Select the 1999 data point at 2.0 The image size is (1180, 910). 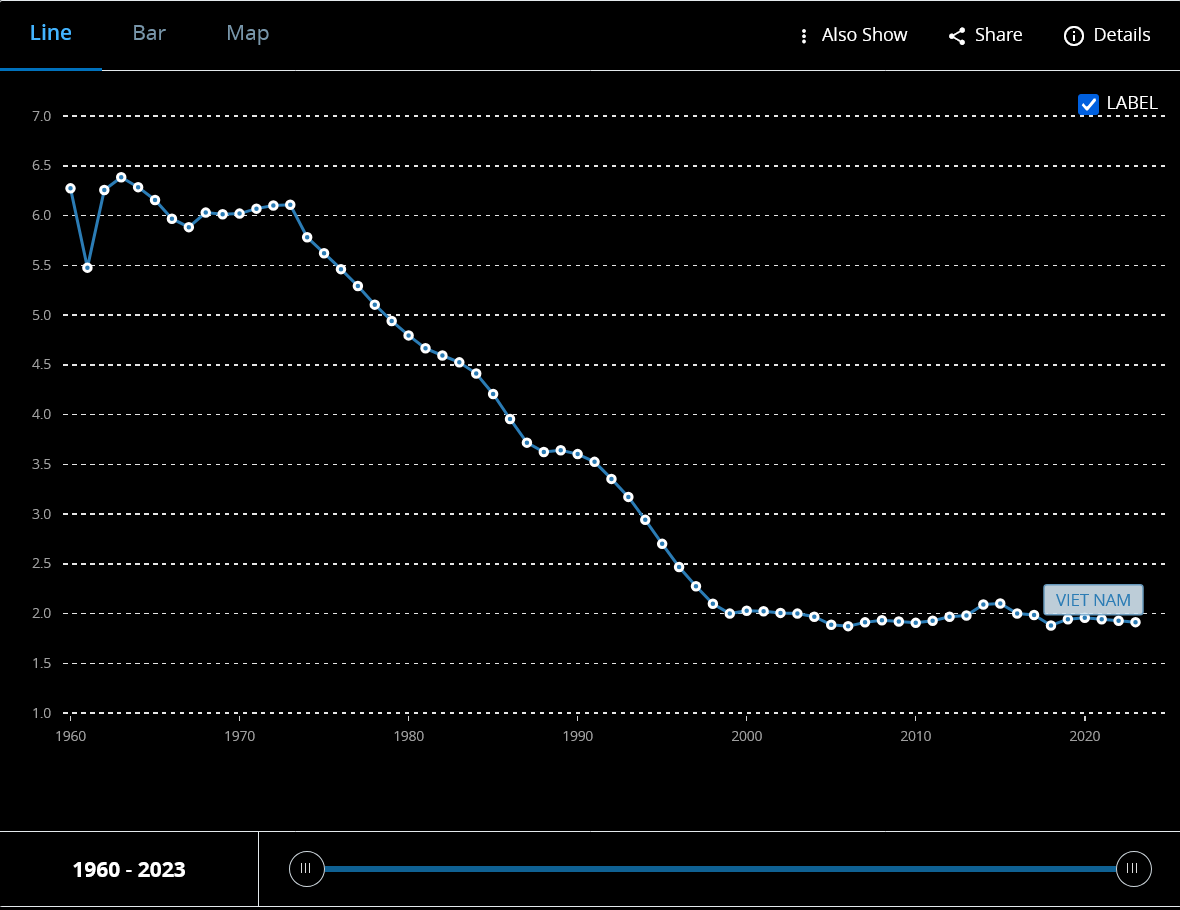click(x=730, y=613)
